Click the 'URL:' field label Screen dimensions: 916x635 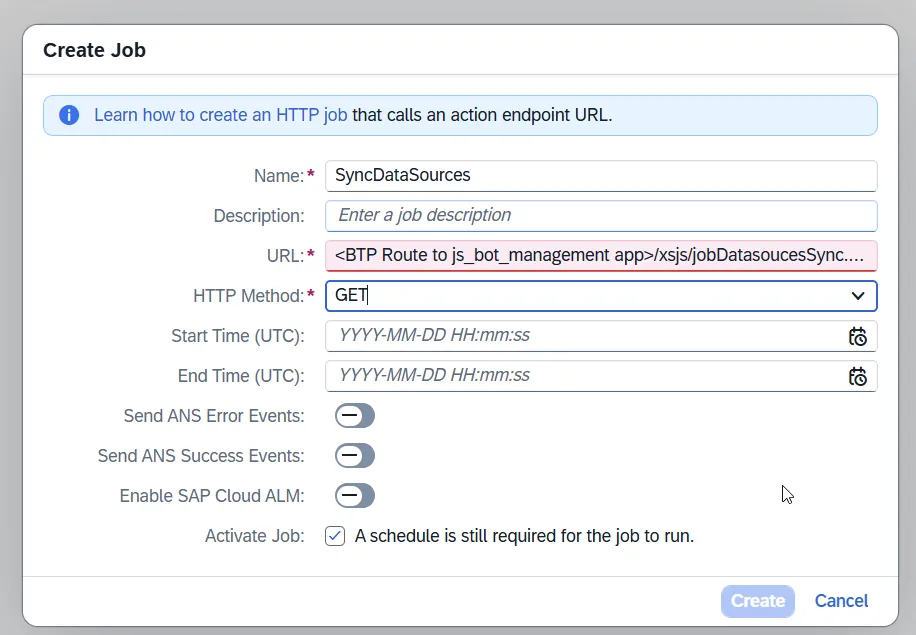pyautogui.click(x=286, y=256)
